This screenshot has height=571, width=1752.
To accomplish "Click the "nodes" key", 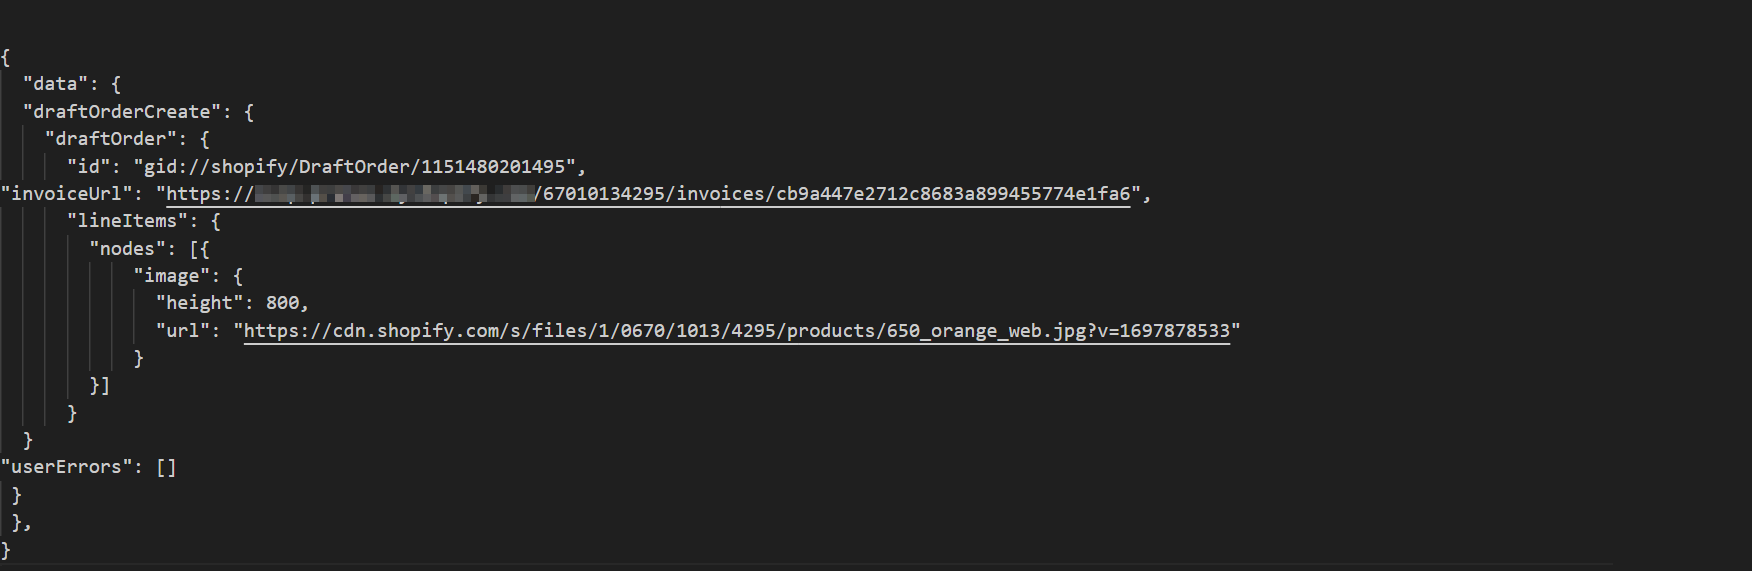I will 128,249.
